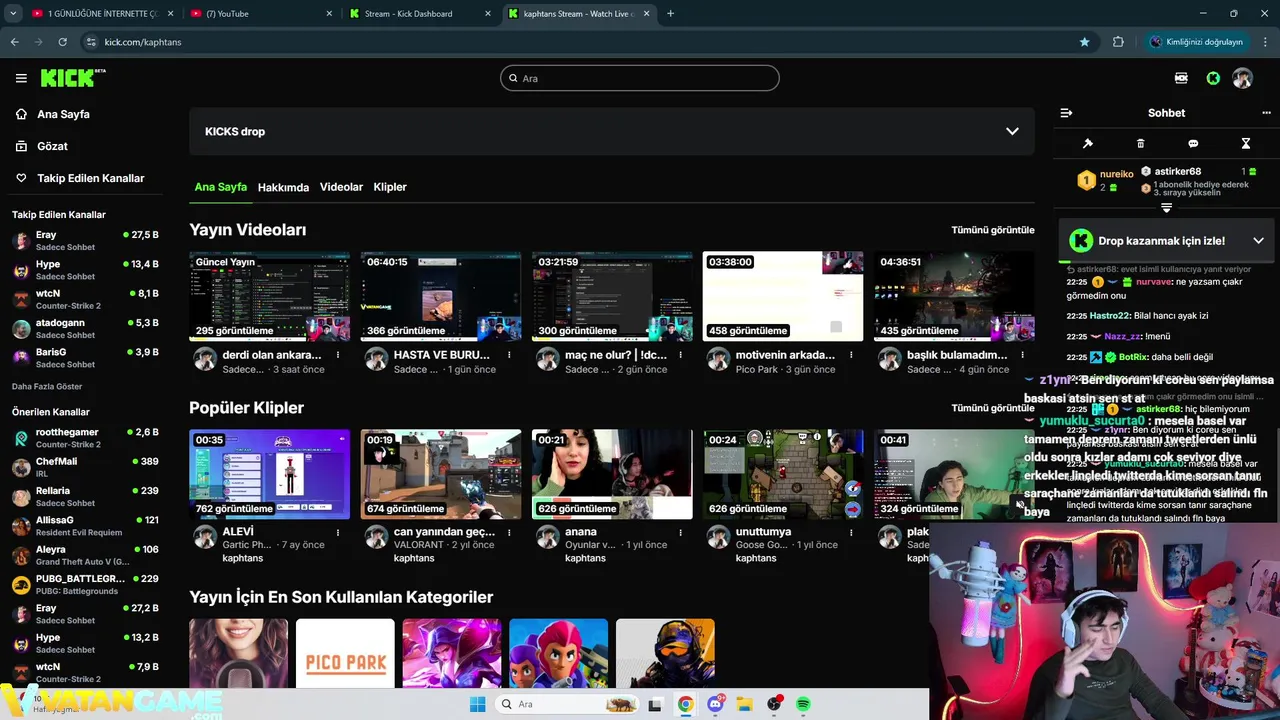This screenshot has width=1280, height=720.
Task: Open BarisG channel in followed list
Action: [x=85, y=358]
